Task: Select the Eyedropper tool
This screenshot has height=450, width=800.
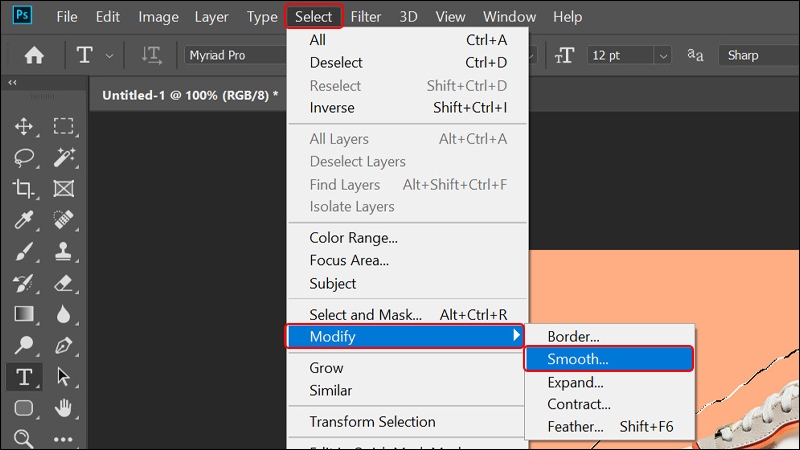Action: [23, 220]
